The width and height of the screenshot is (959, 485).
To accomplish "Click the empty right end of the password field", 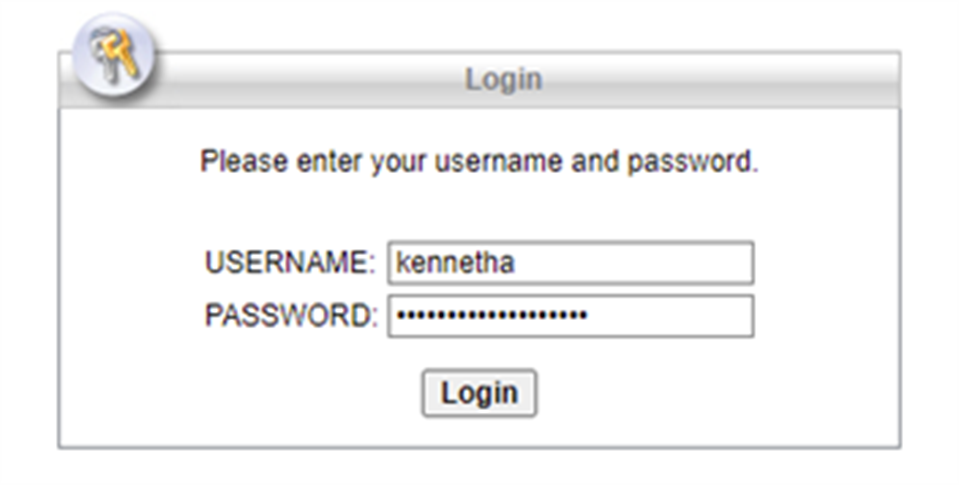I will 700,316.
